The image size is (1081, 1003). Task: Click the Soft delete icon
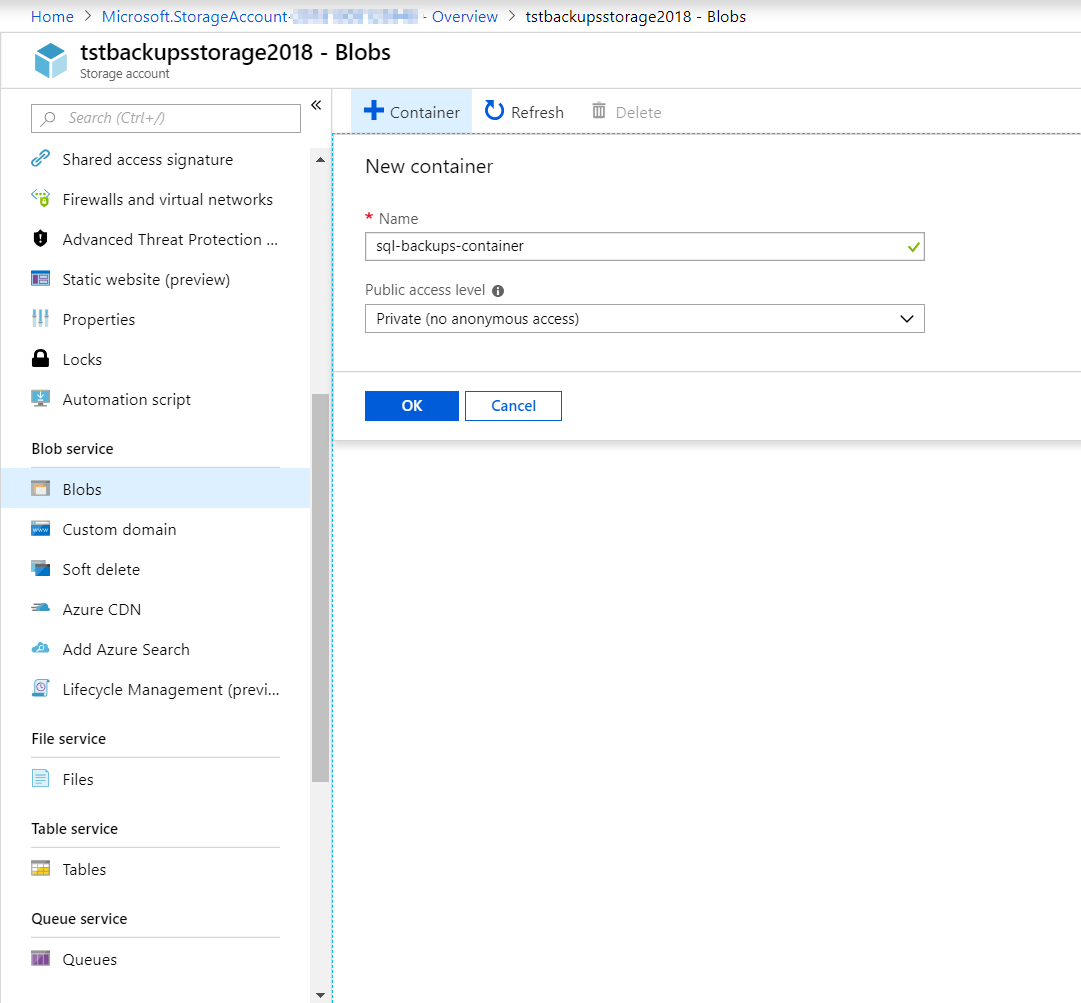tap(41, 569)
